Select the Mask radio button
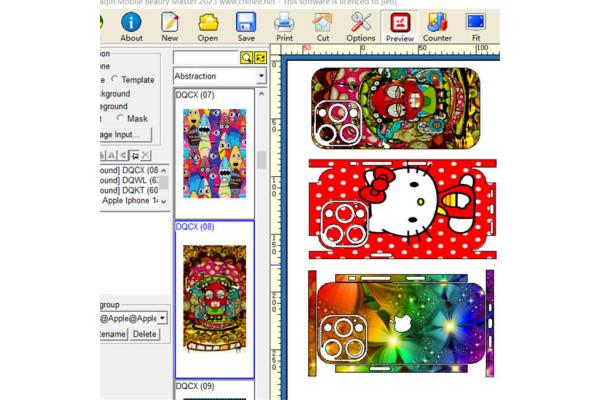The width and height of the screenshot is (600, 400). point(120,118)
